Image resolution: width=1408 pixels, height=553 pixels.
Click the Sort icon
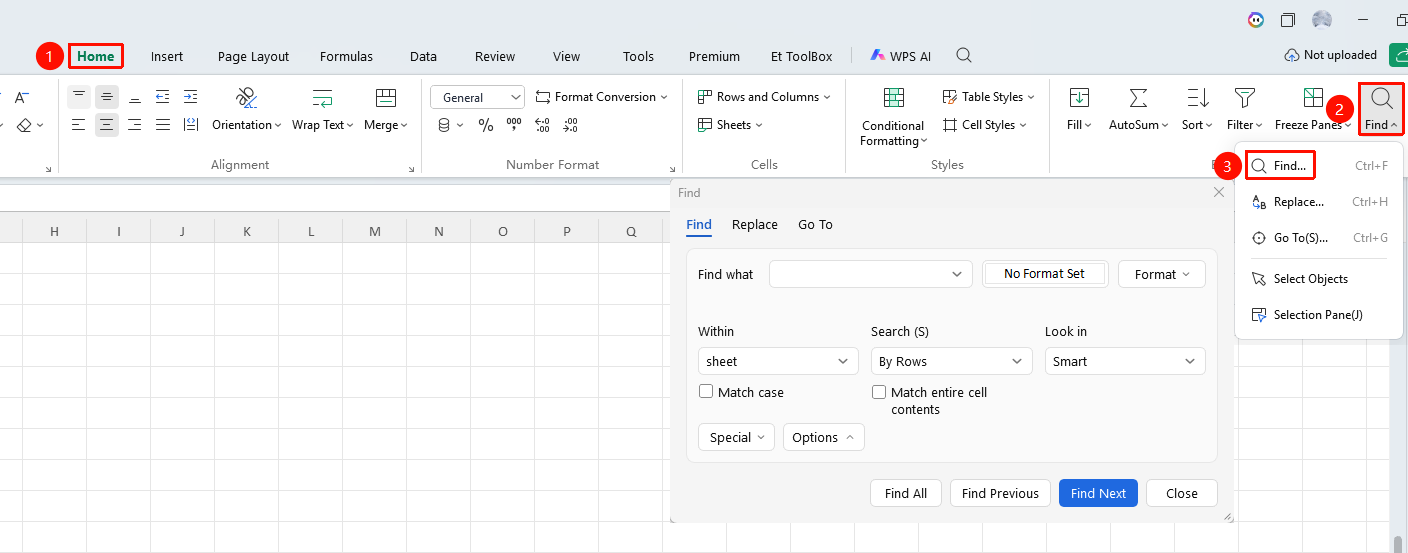click(1197, 97)
